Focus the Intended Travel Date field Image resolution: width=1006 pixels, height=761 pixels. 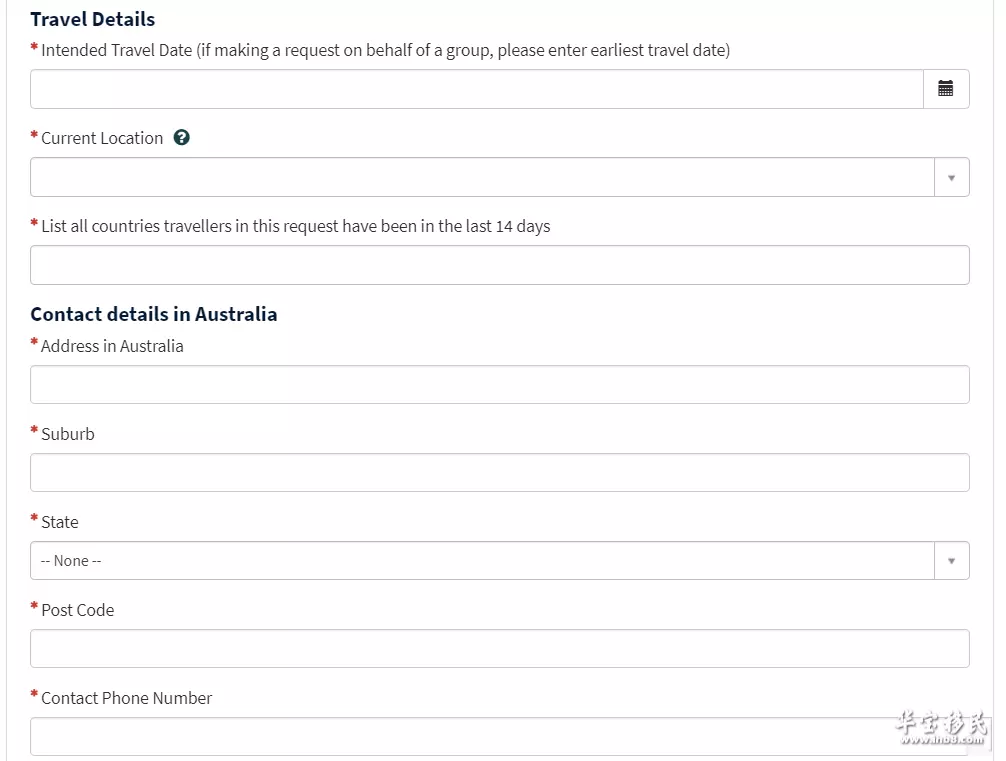pyautogui.click(x=477, y=89)
